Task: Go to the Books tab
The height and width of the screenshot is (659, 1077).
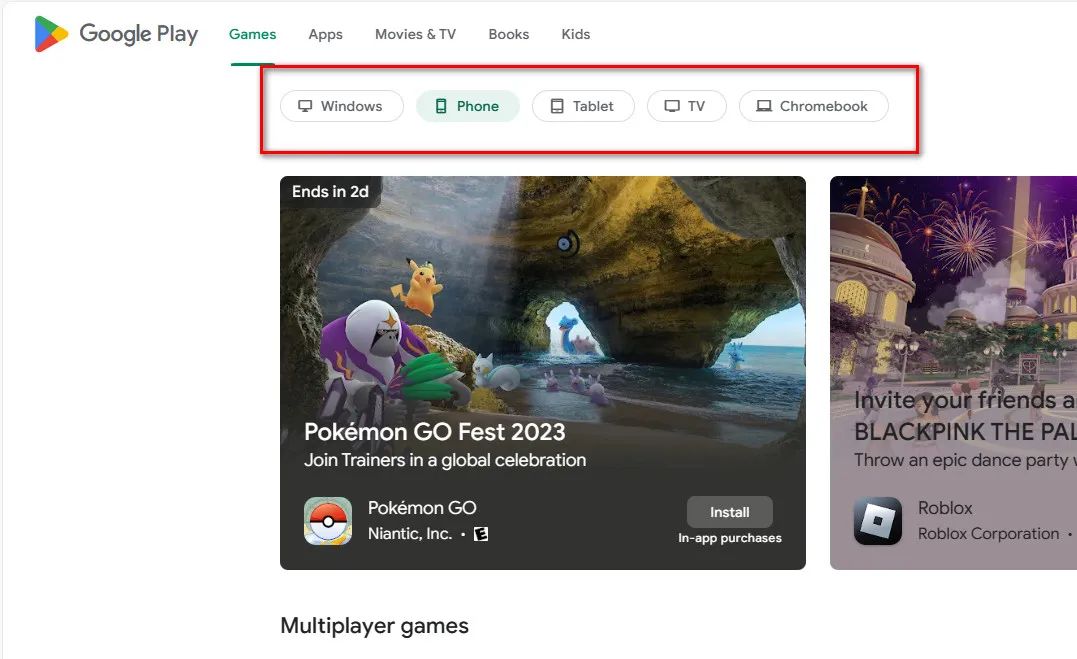Action: [509, 34]
